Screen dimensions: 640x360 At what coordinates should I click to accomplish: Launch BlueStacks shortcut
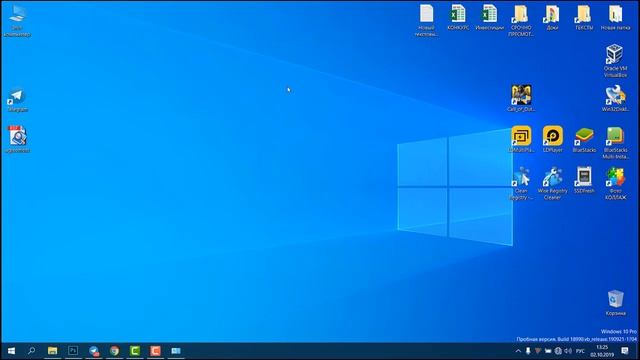584,139
